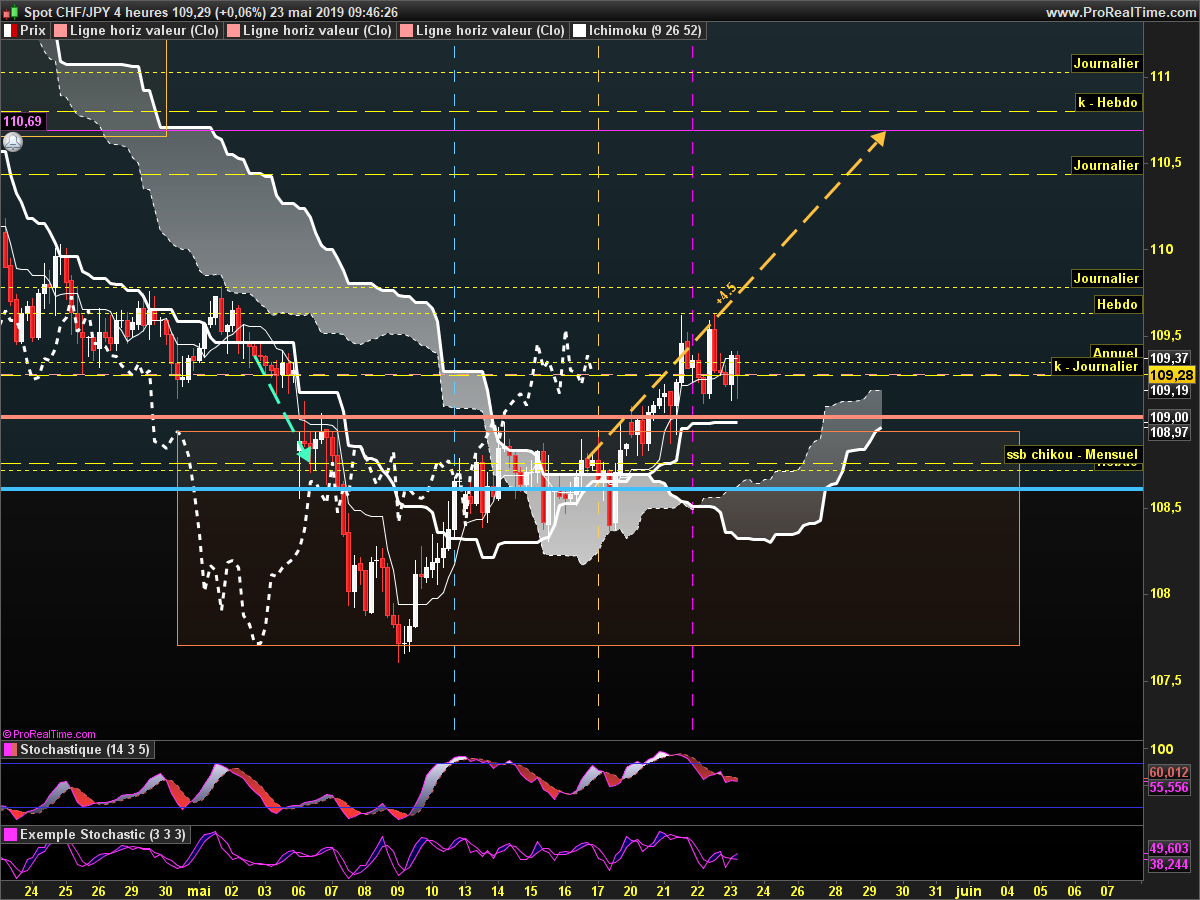Click the orange +45 dashed arrow head
The height and width of the screenshot is (900, 1200).
[878, 138]
